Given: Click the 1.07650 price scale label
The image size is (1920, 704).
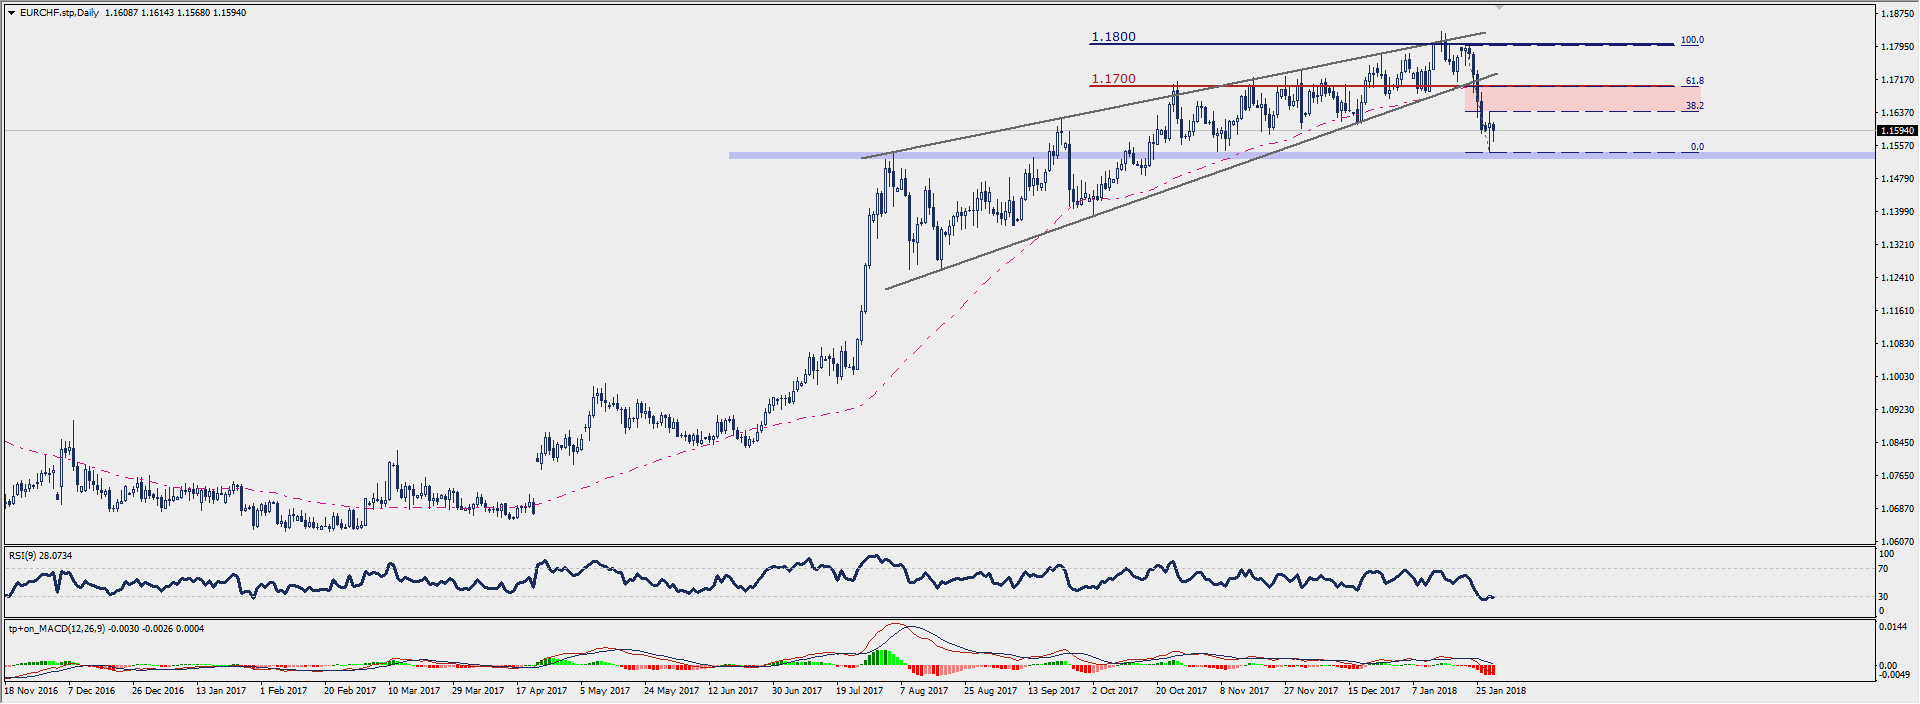Looking at the screenshot, I should pyautogui.click(x=1897, y=476).
